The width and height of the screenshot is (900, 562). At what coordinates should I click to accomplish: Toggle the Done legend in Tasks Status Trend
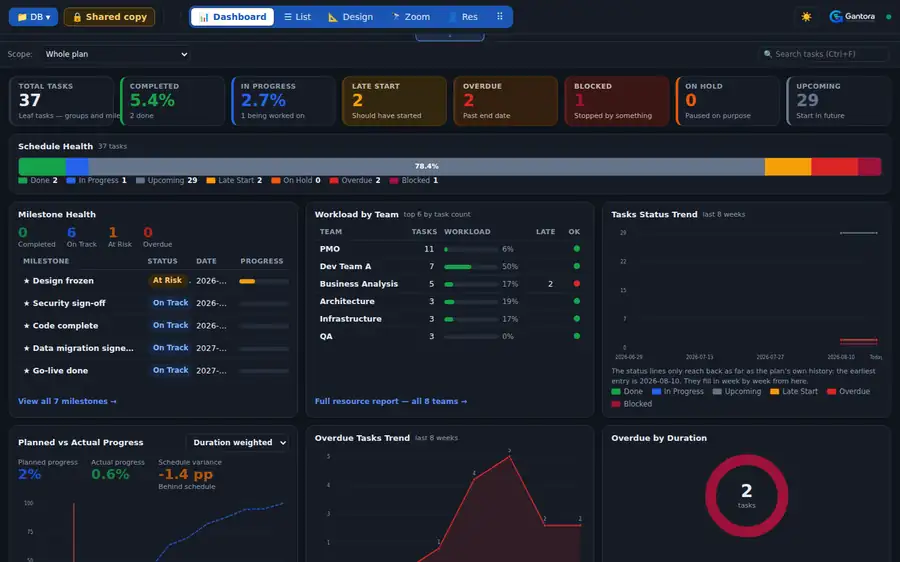click(x=627, y=392)
